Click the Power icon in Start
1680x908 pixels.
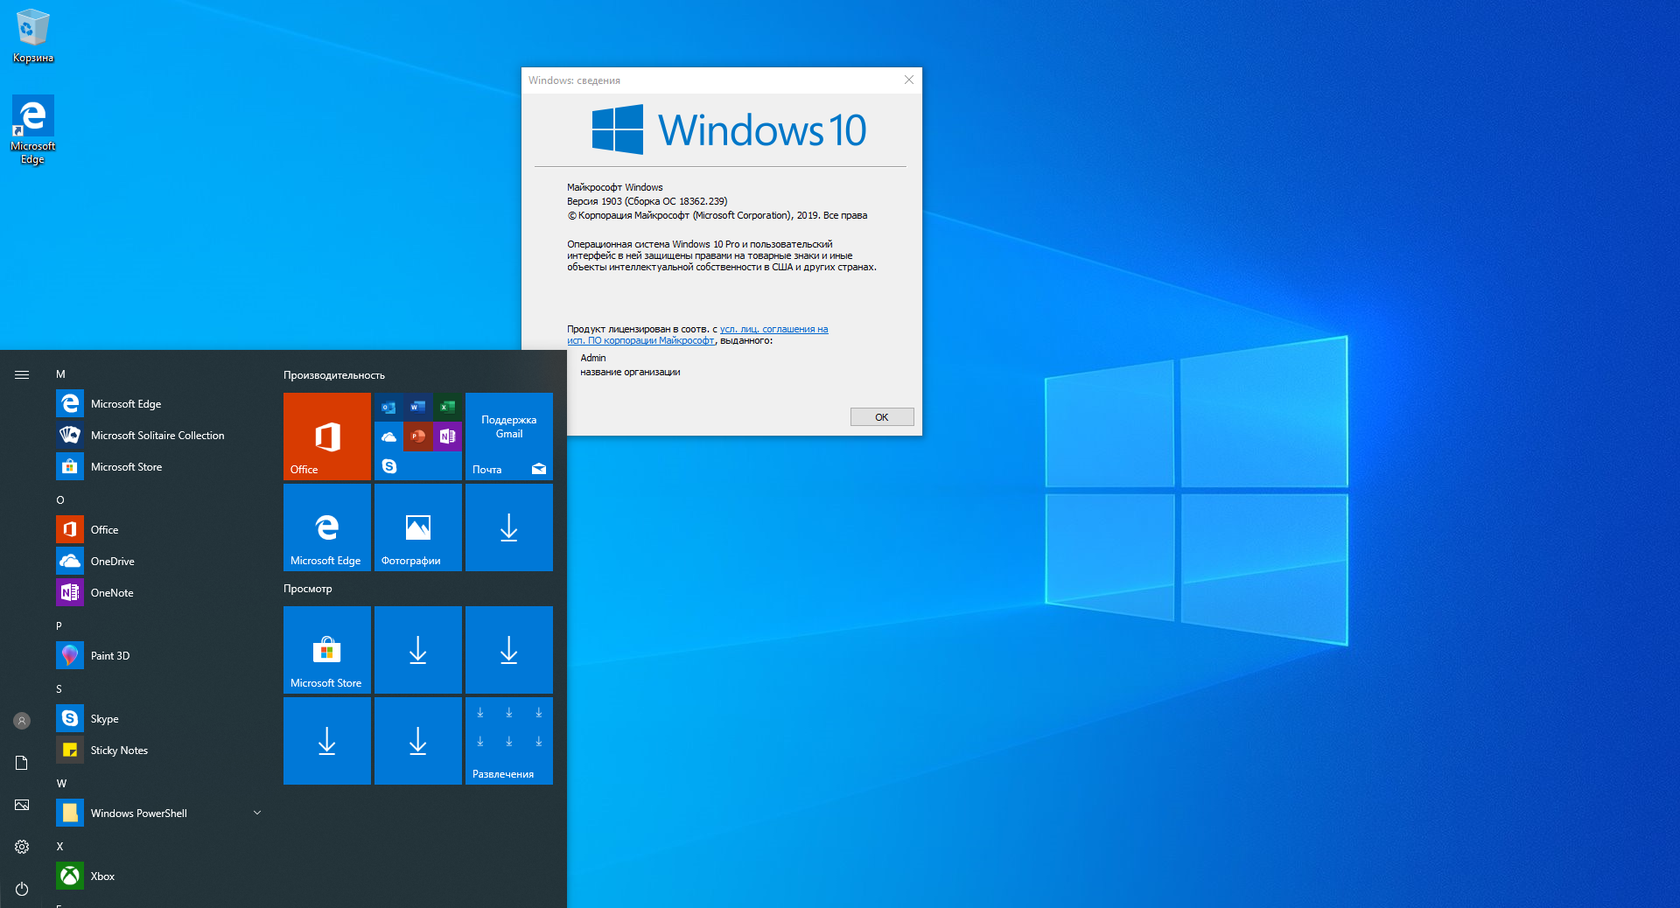pyautogui.click(x=22, y=889)
